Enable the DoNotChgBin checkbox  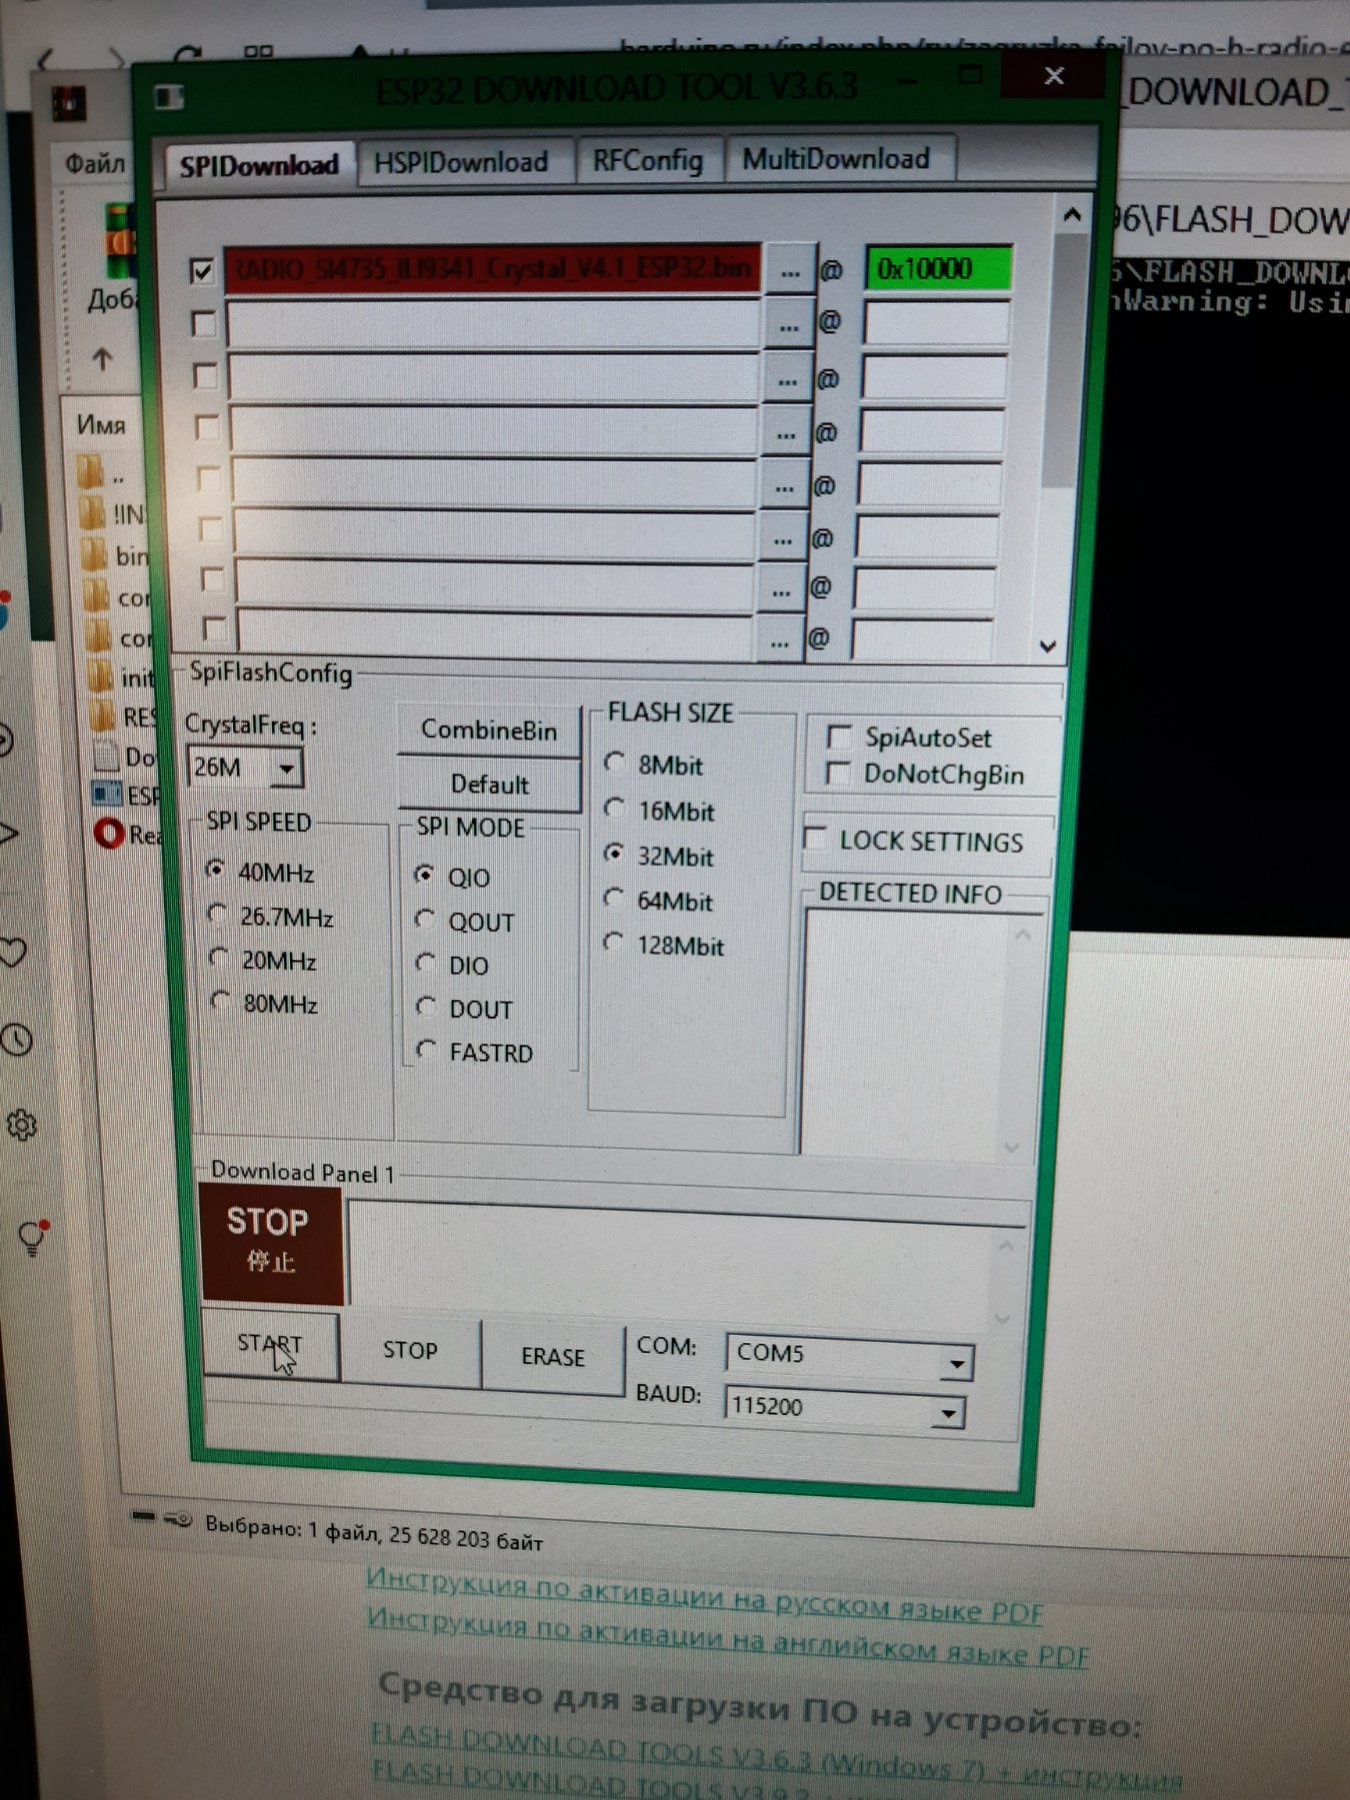click(838, 772)
